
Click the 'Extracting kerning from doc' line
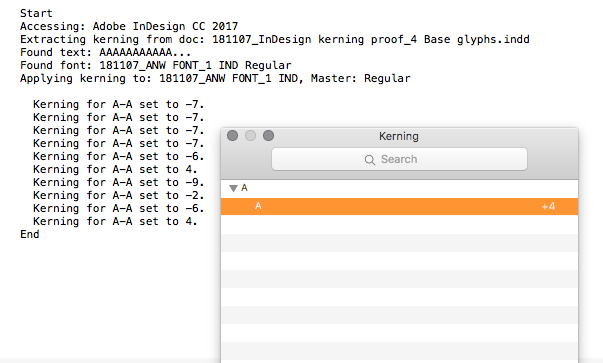click(x=275, y=39)
